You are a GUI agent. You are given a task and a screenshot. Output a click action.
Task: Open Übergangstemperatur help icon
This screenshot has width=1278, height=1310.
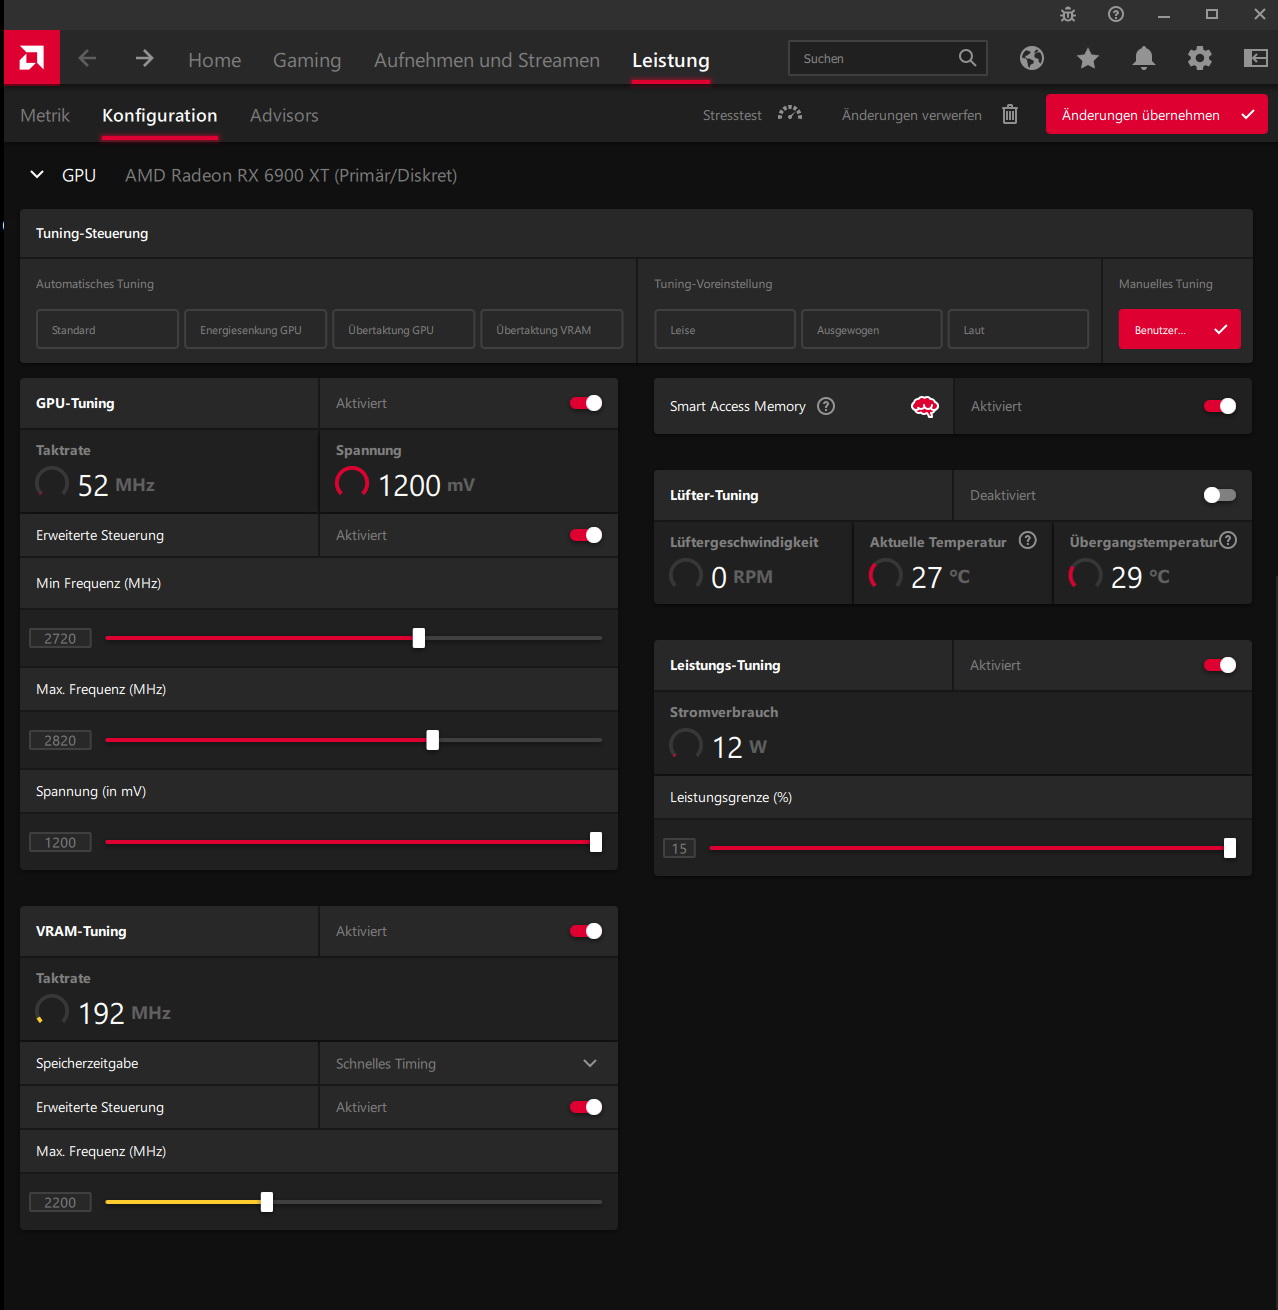pyautogui.click(x=1228, y=540)
